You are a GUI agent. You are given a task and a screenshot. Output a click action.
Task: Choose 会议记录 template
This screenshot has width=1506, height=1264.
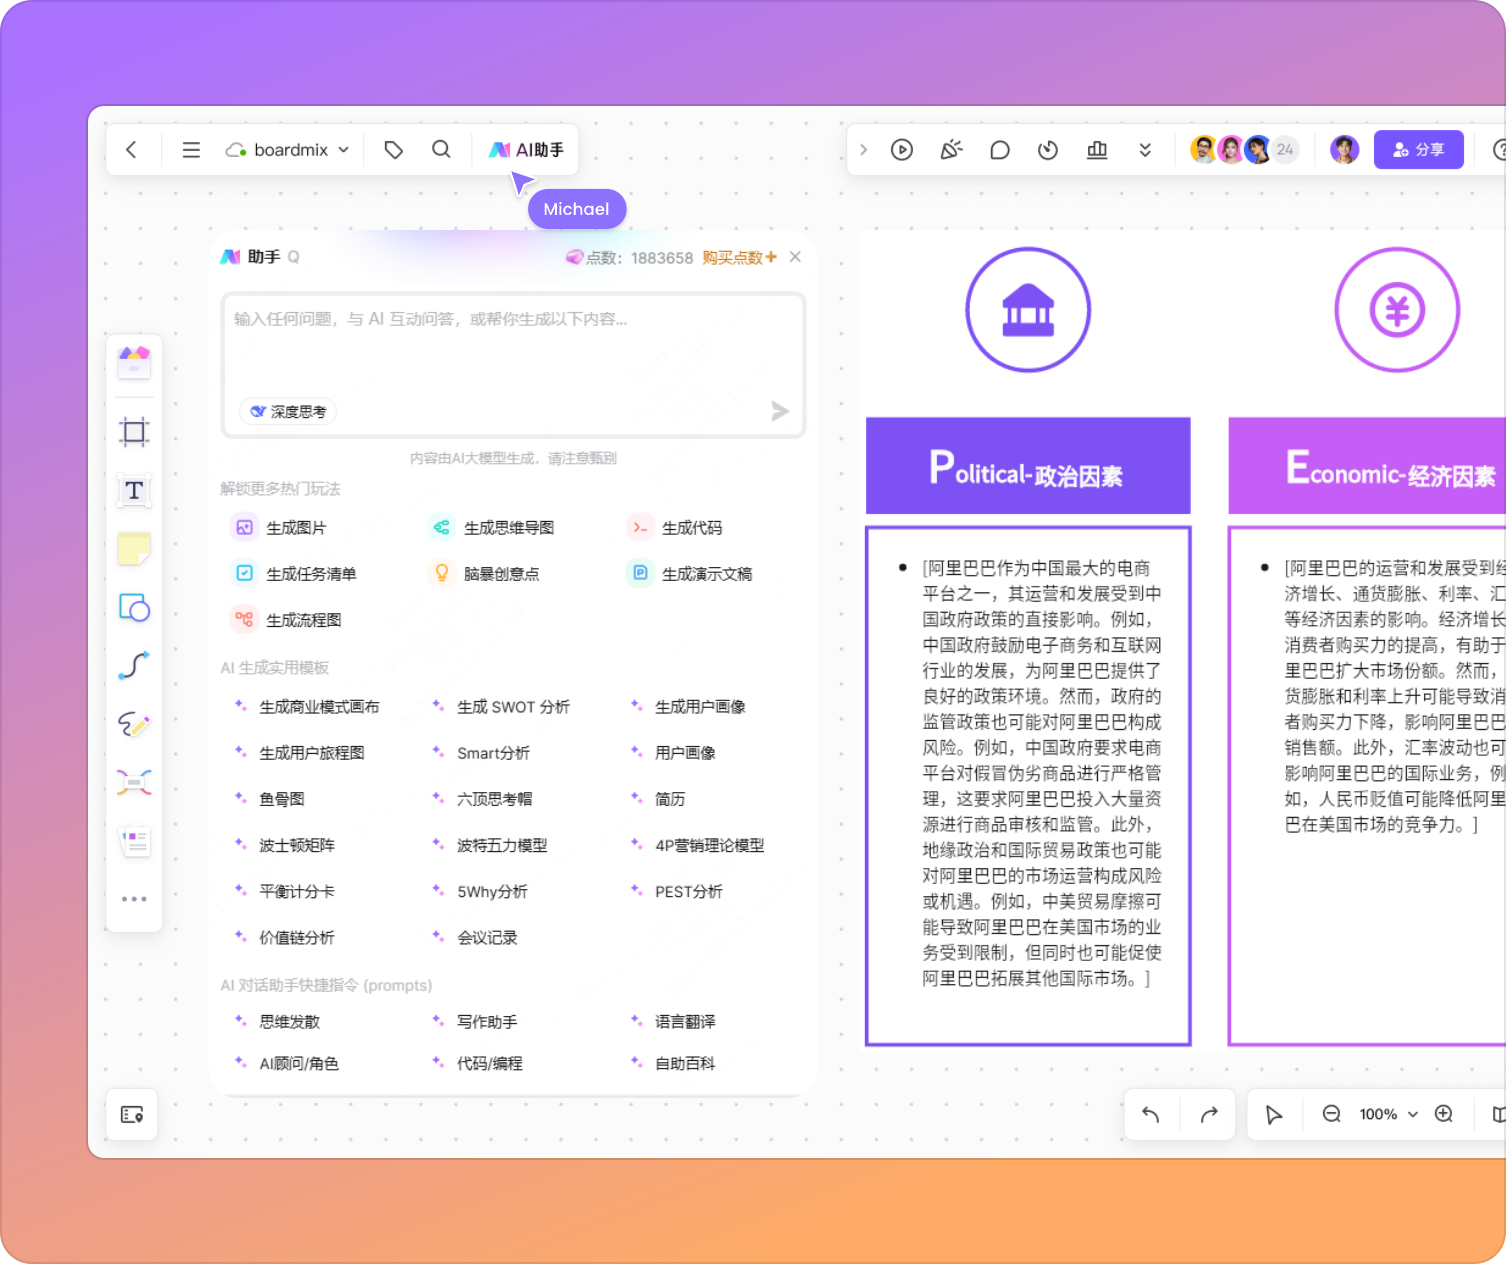tap(475, 937)
